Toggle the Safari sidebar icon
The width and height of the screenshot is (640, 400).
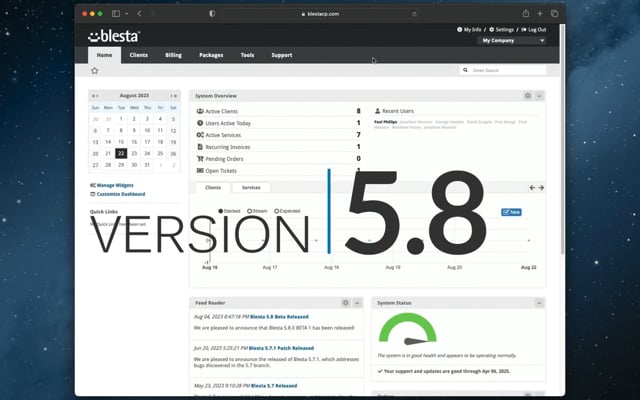[116, 13]
